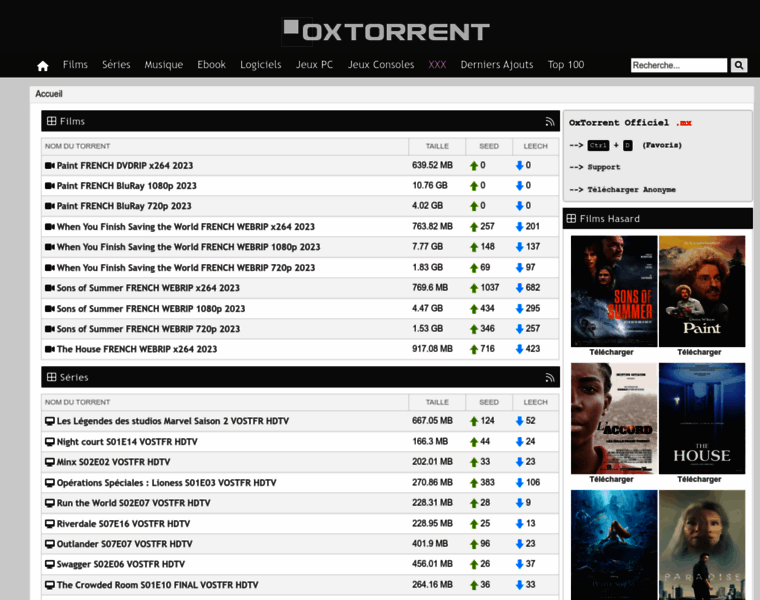Open the L'Accord movie poster thumbnail
This screenshot has width=760, height=600.
614,418
